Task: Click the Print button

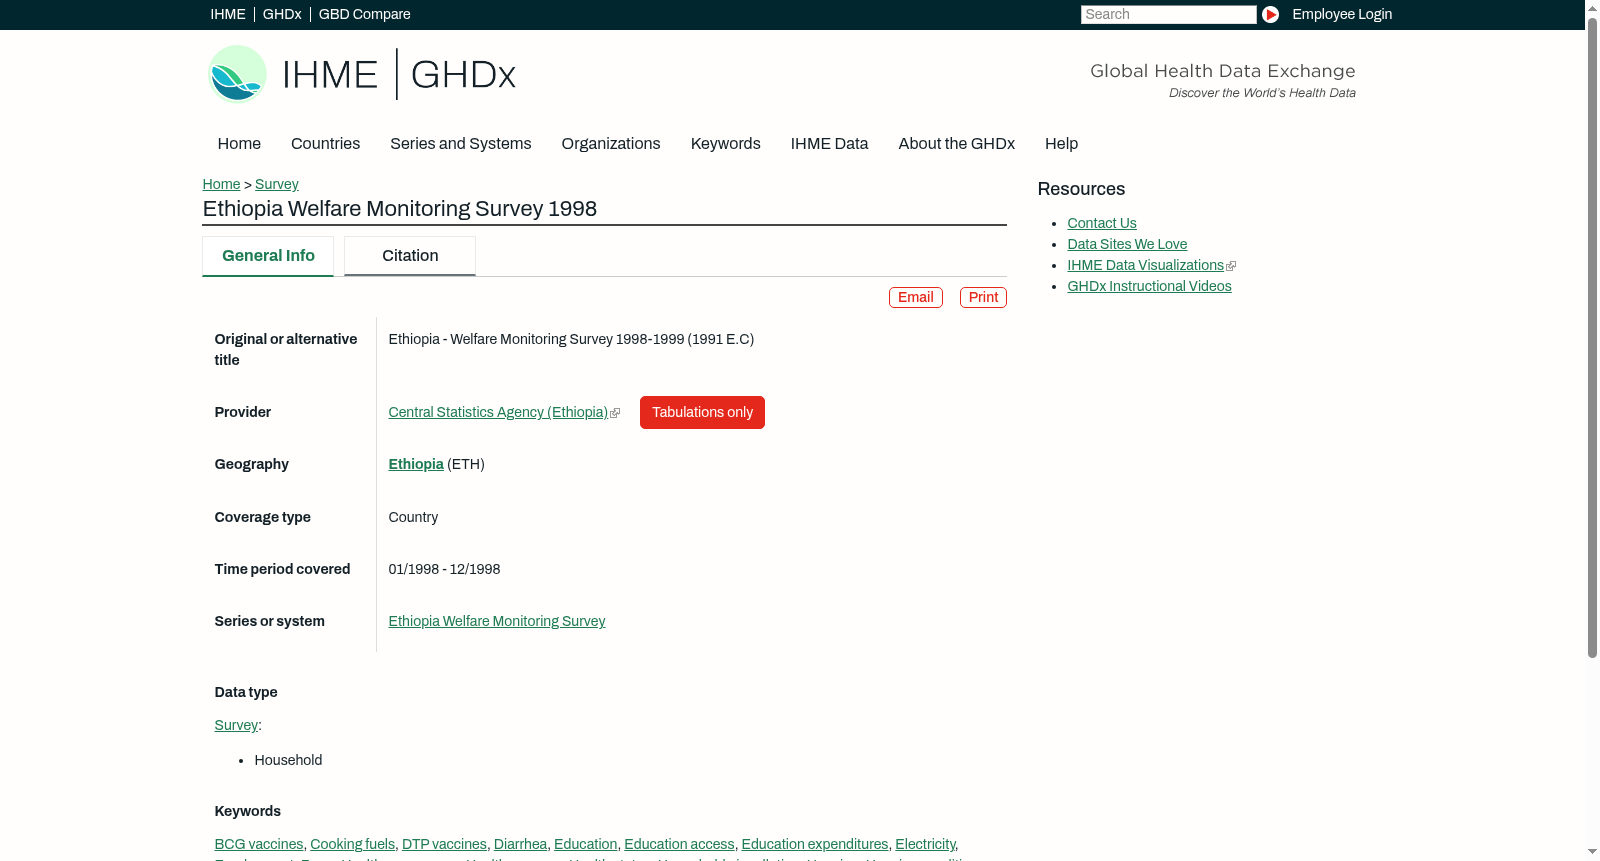Action: tap(983, 297)
